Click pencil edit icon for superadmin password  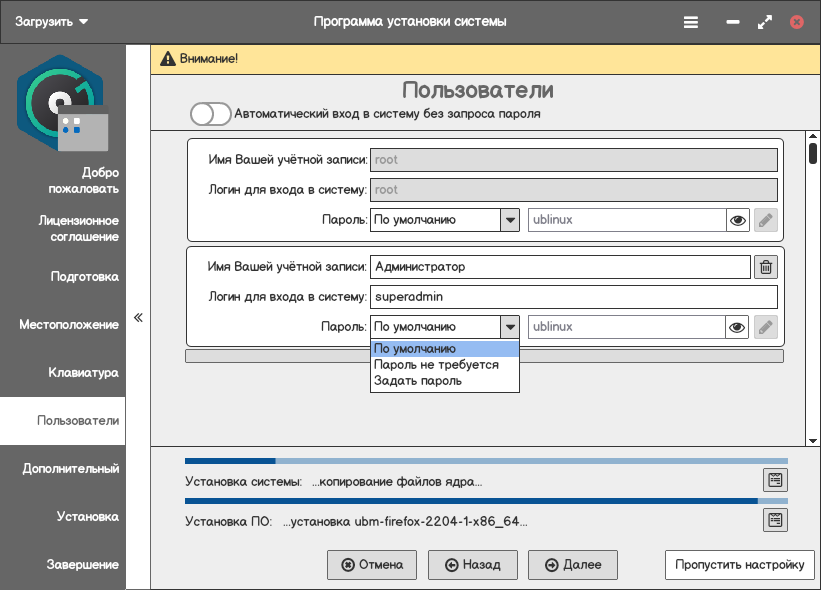click(x=765, y=327)
